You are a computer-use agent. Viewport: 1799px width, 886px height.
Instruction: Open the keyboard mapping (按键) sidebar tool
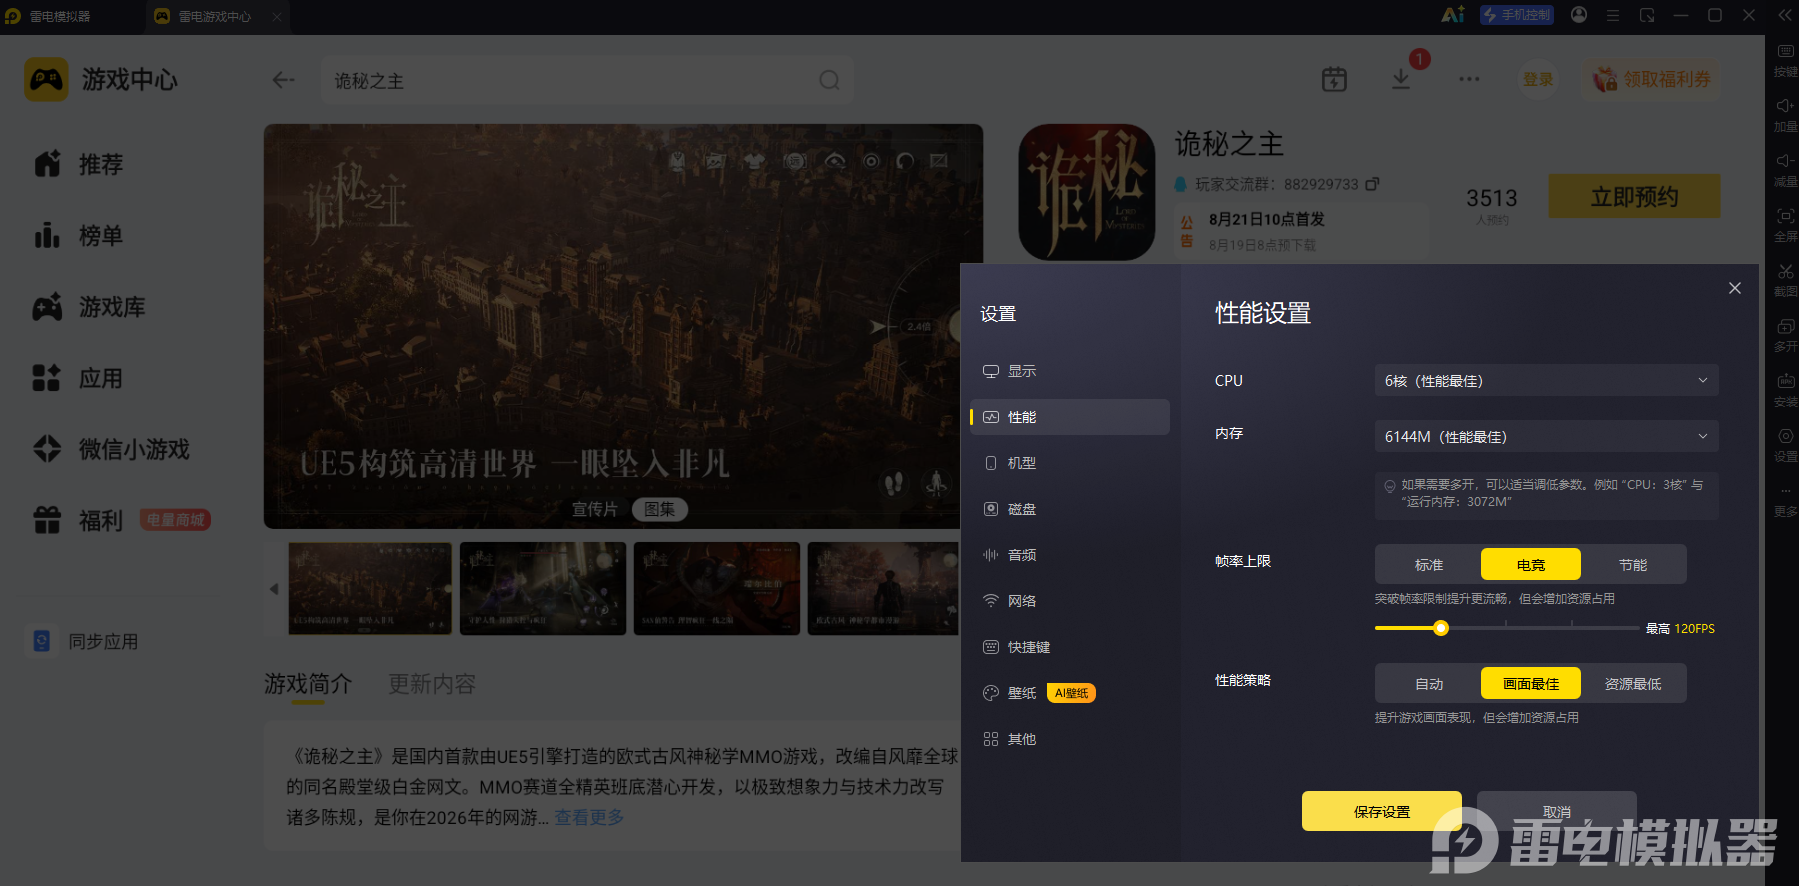click(x=1785, y=59)
